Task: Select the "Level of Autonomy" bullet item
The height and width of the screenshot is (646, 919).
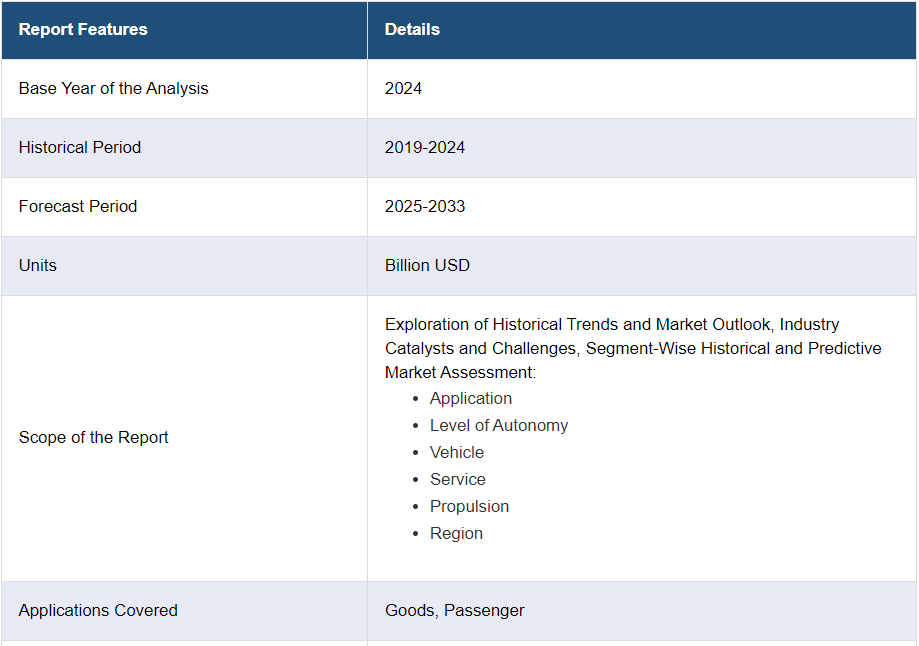Action: click(499, 426)
